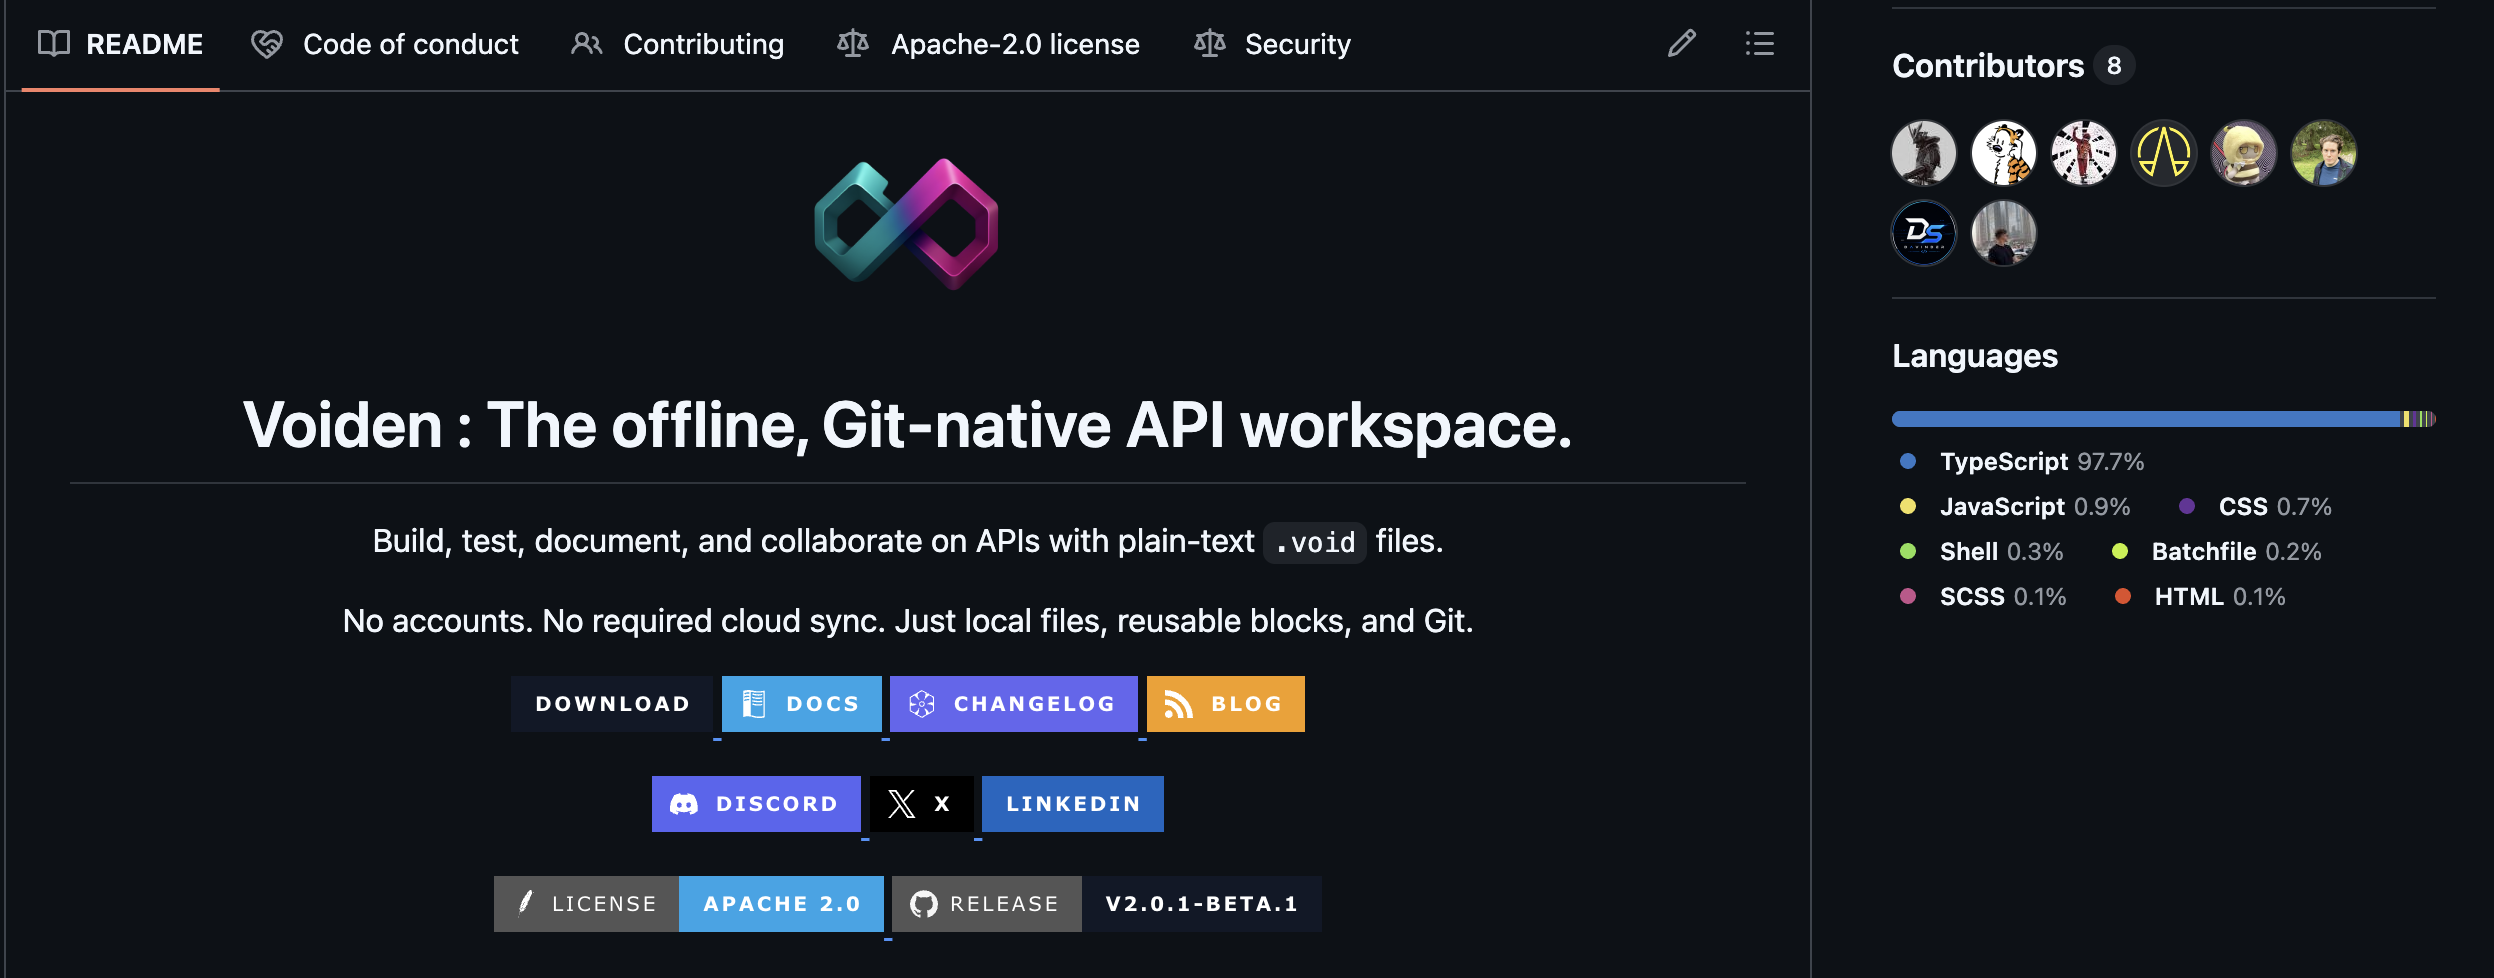Image resolution: width=2494 pixels, height=978 pixels.
Task: Click the .void inline code text
Action: click(1315, 543)
